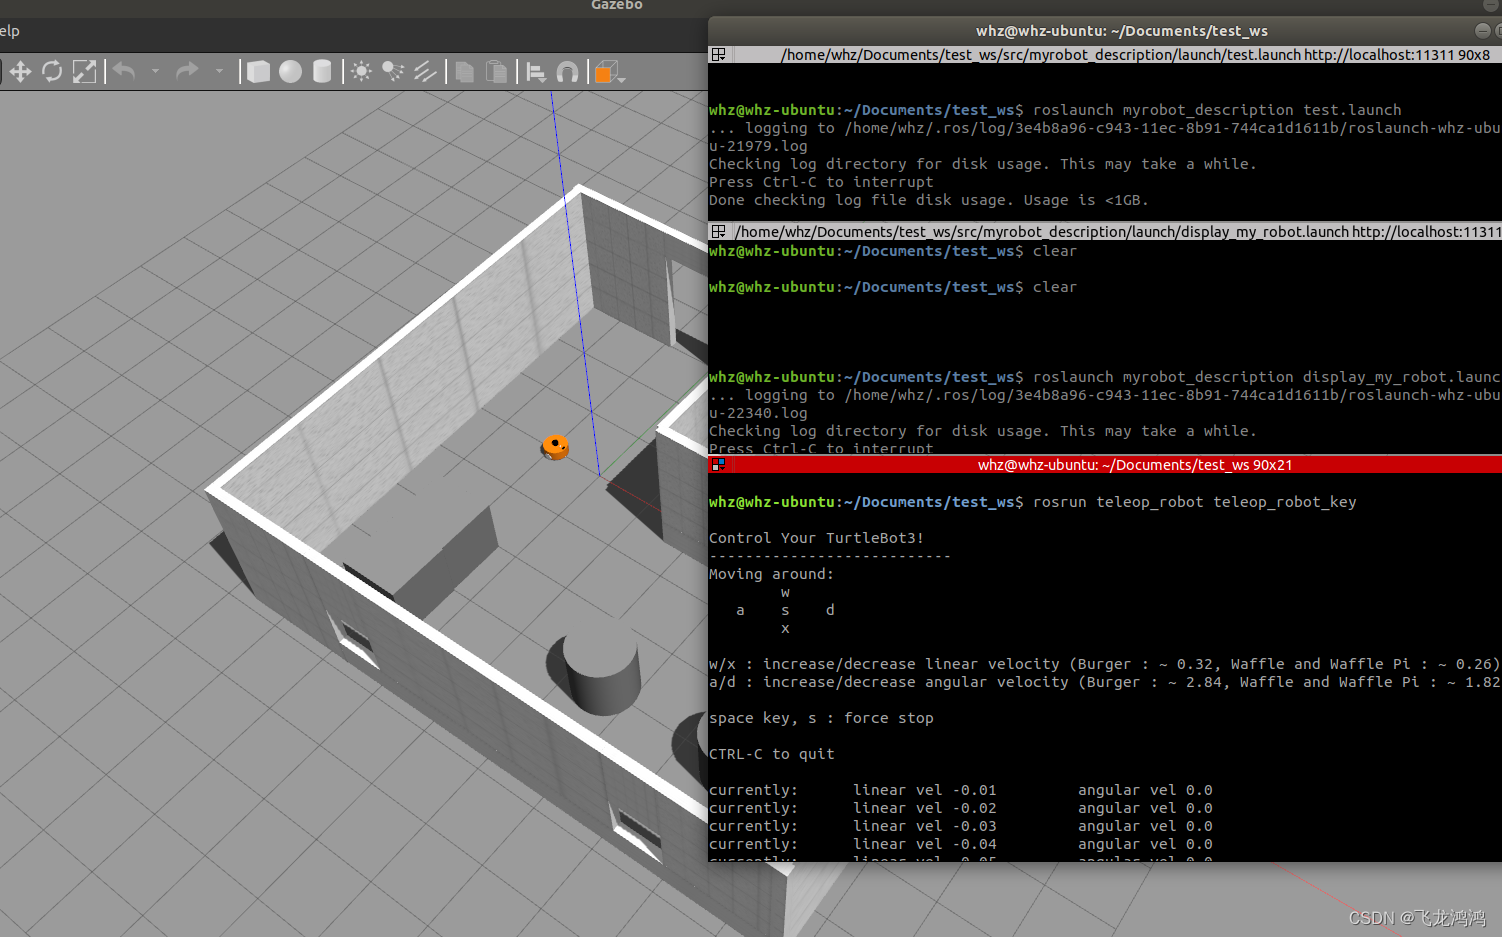Image resolution: width=1502 pixels, height=937 pixels.
Task: Click 'Done checking log file disk usage' line
Action: (x=928, y=200)
